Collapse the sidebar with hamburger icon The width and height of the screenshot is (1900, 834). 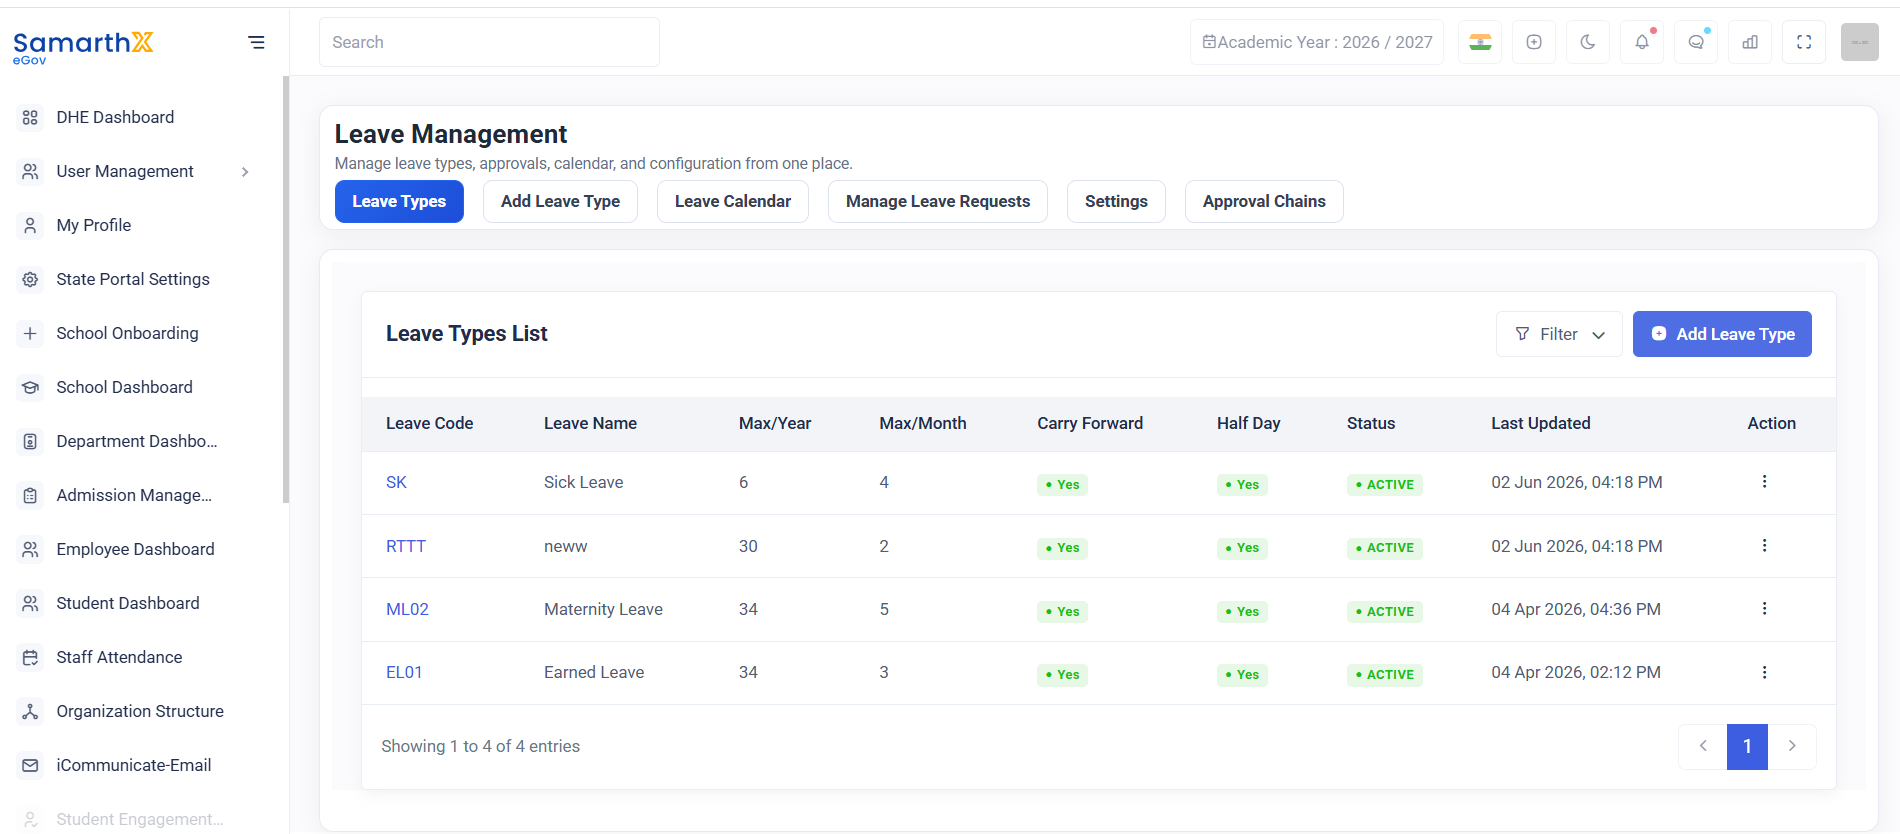click(256, 42)
